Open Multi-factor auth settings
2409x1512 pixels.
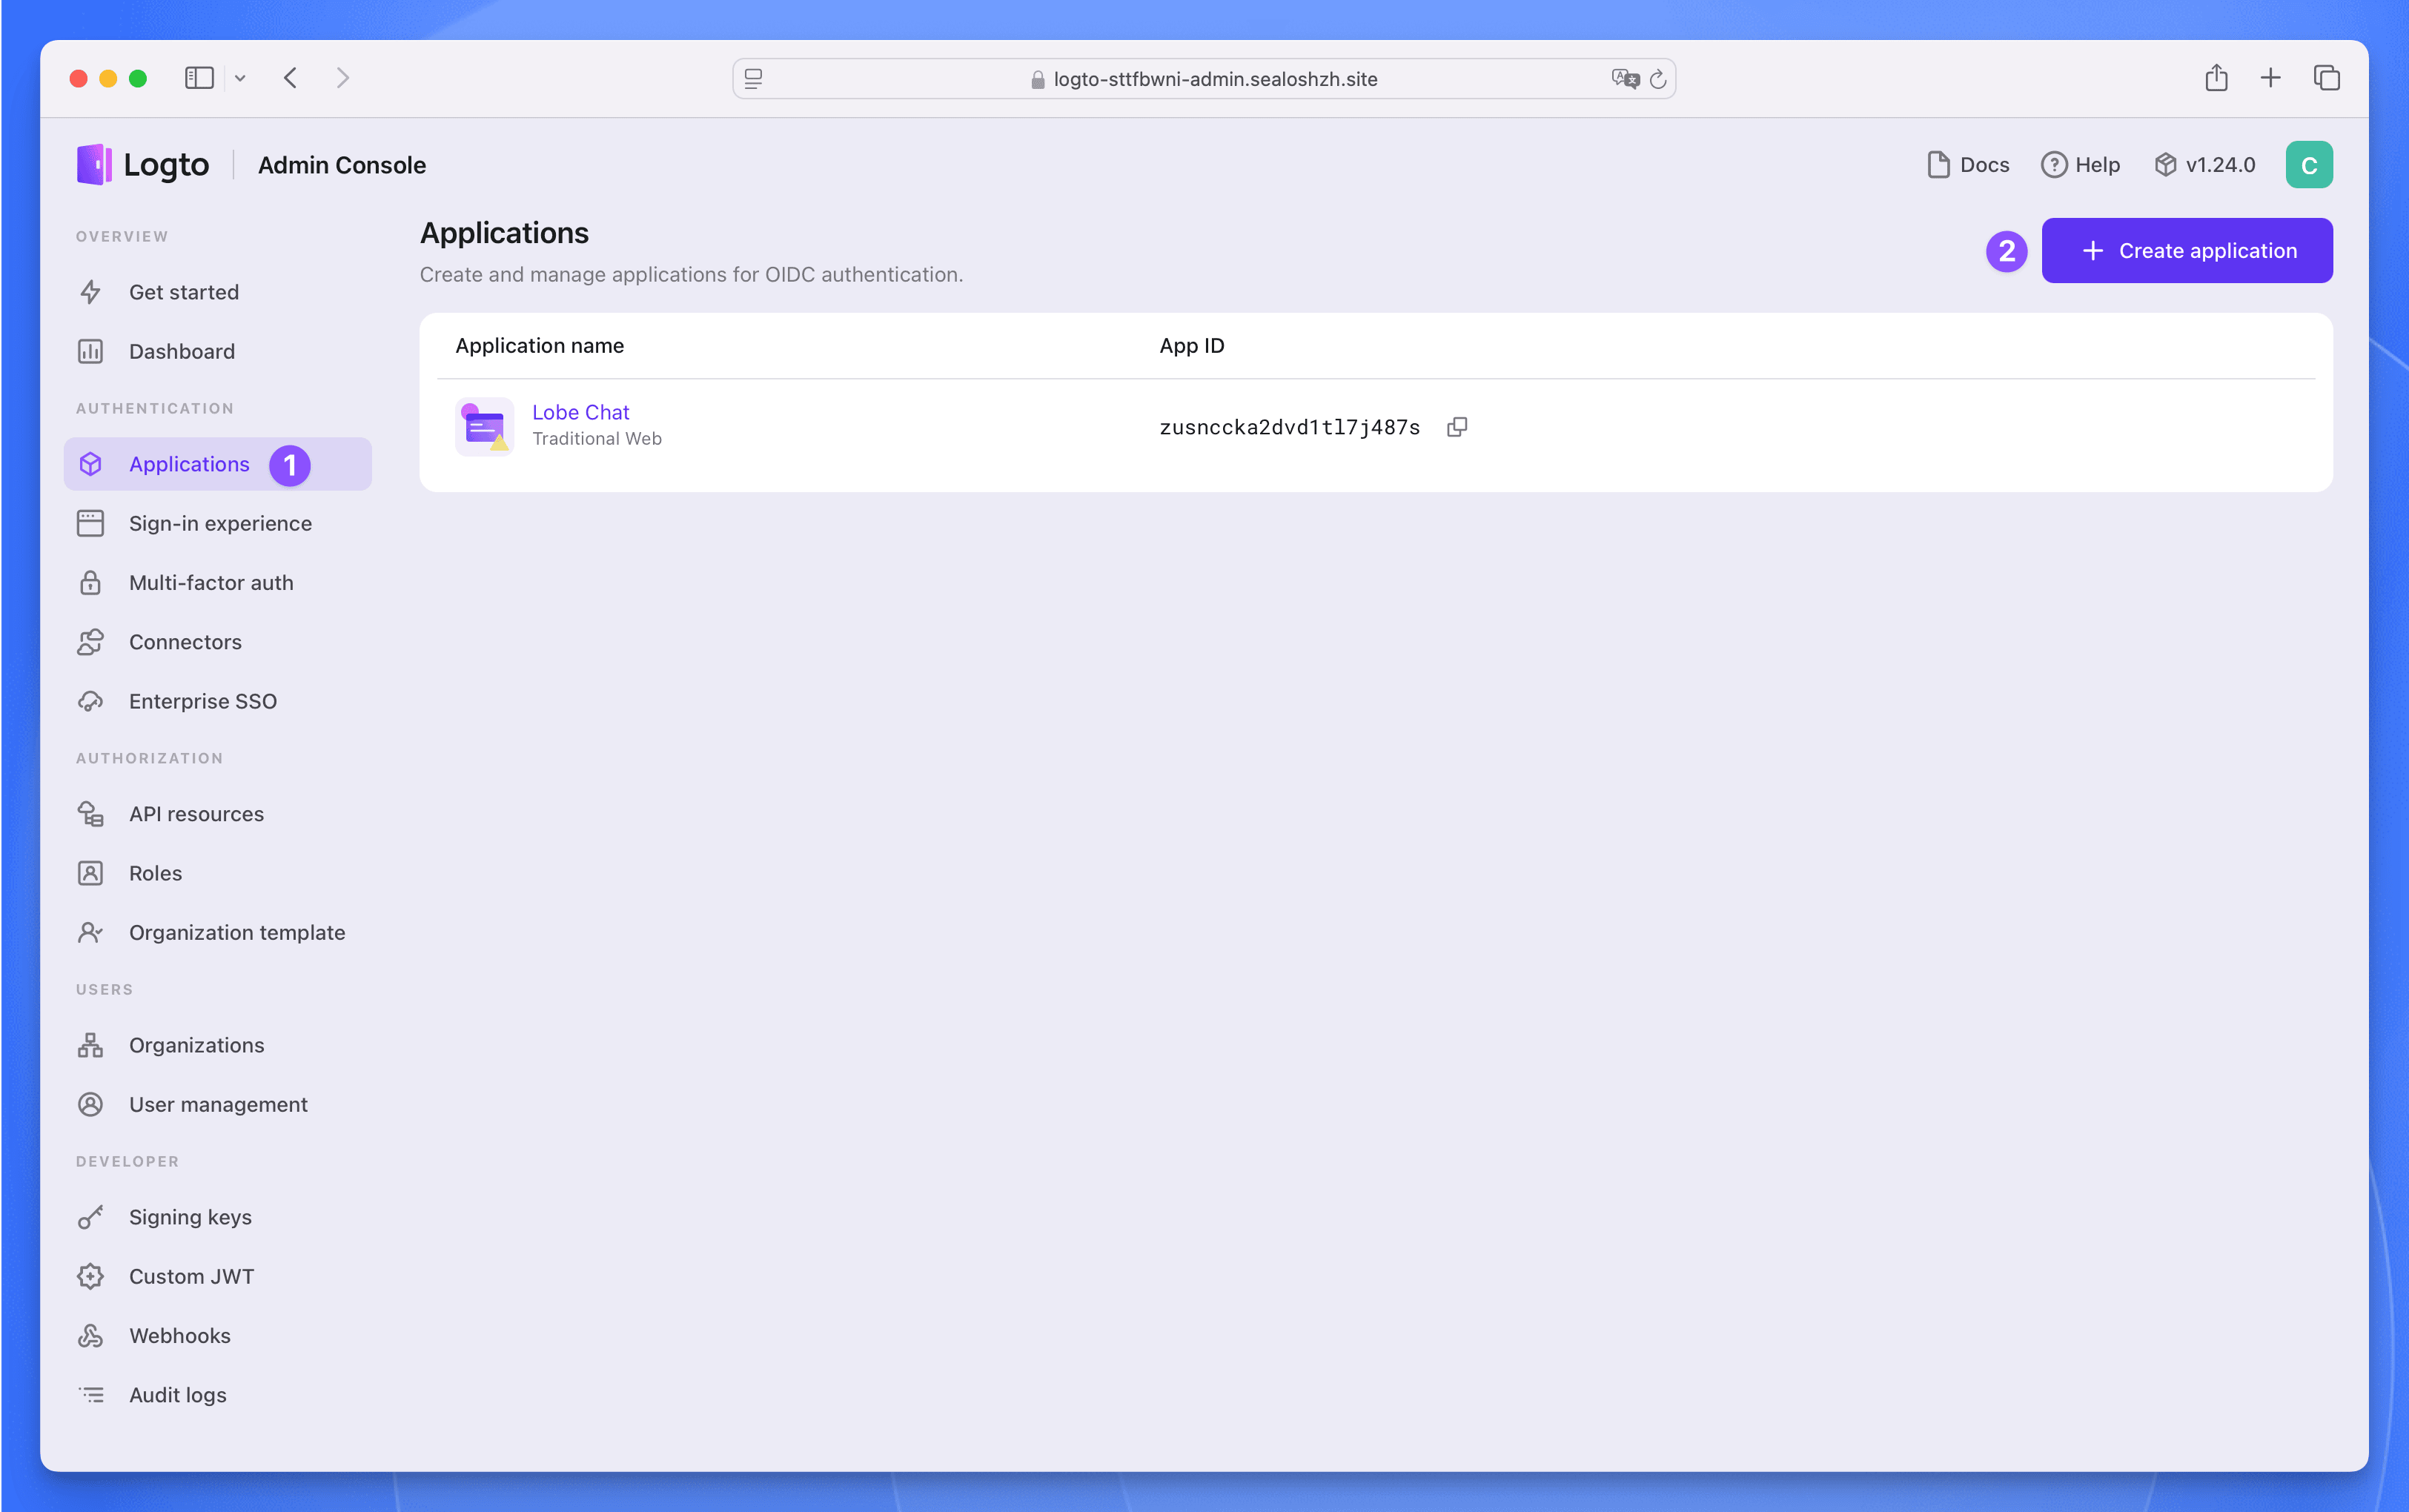(211, 582)
